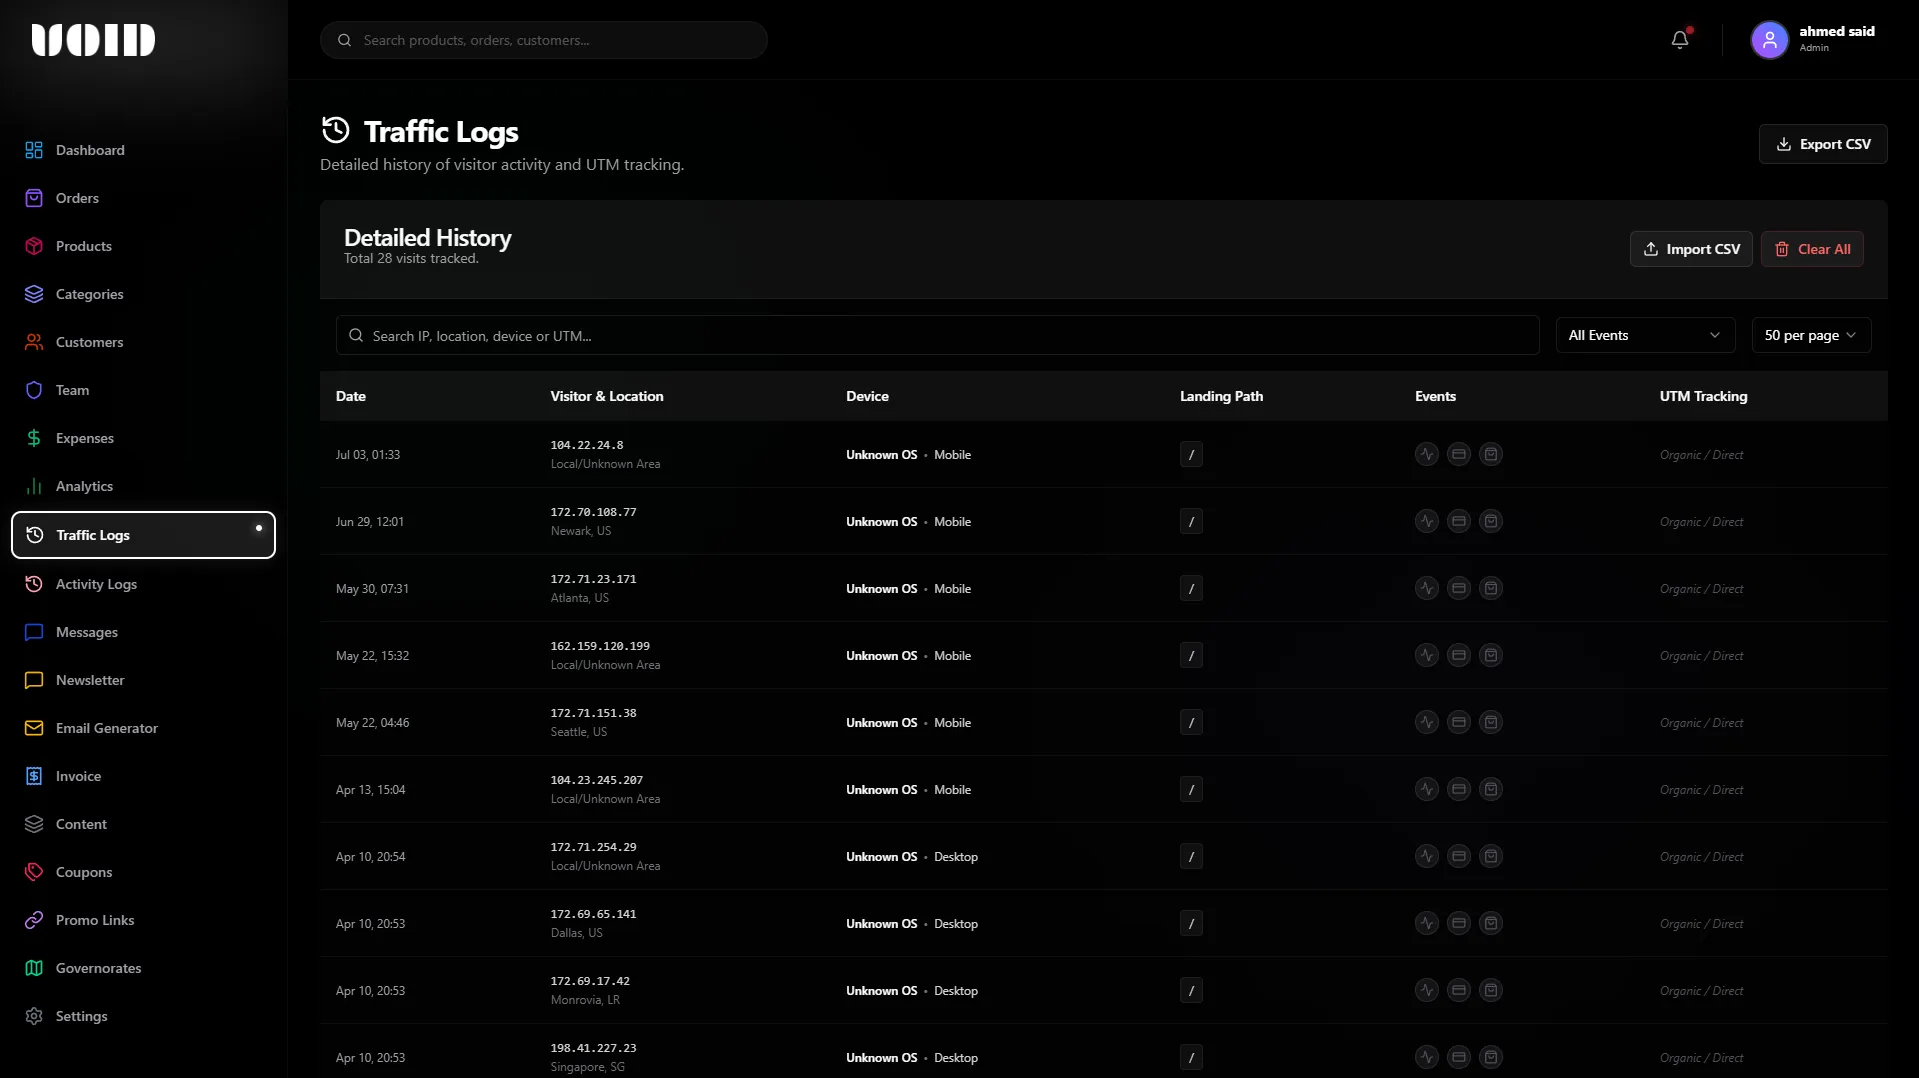Go to Traffic Logs in sidebar
Screen dimensions: 1919x1078
(x=143, y=535)
